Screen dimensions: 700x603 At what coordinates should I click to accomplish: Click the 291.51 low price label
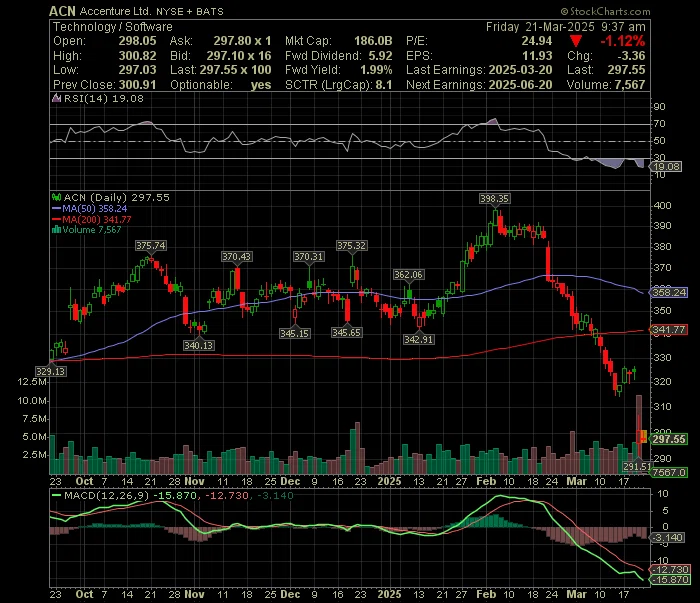637,466
